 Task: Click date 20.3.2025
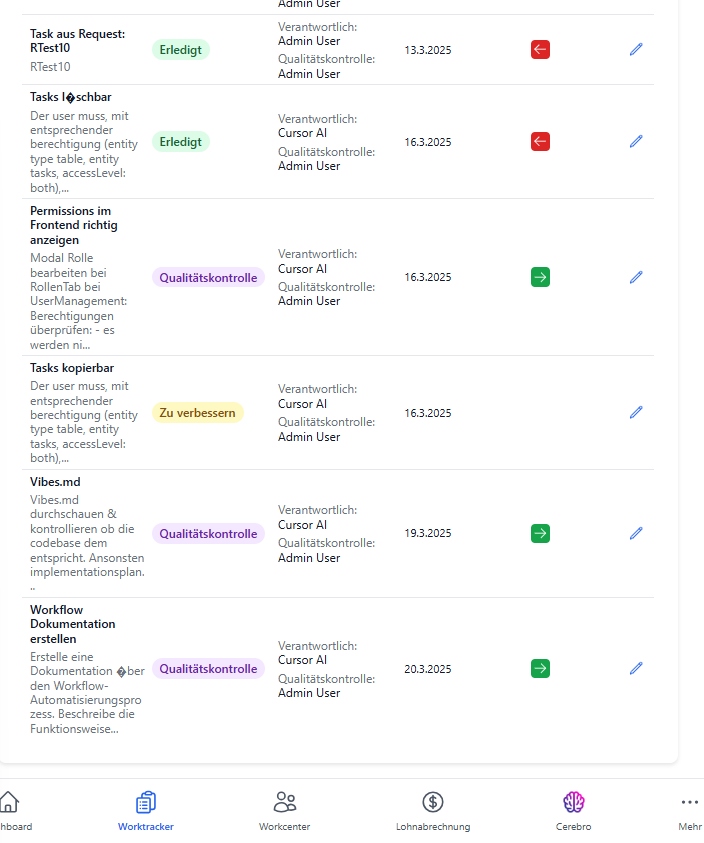point(428,669)
